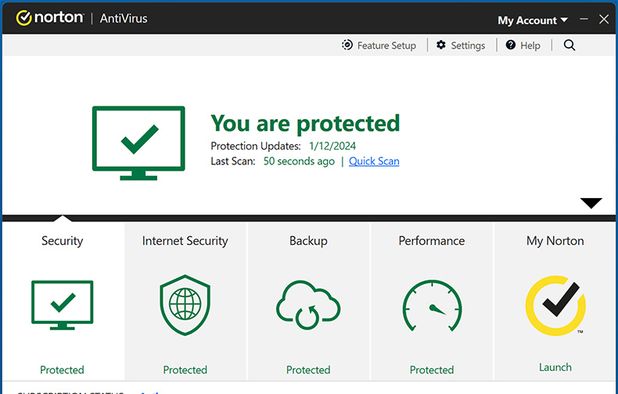Open Feature Setup

(x=379, y=45)
